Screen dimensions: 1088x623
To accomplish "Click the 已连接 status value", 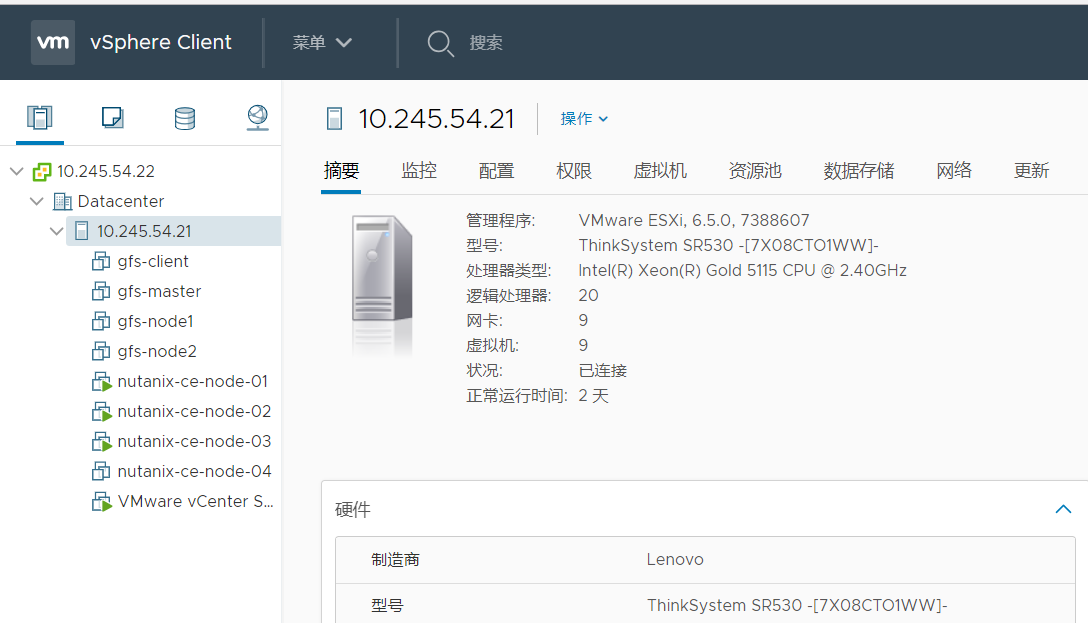I will pyautogui.click(x=602, y=370).
